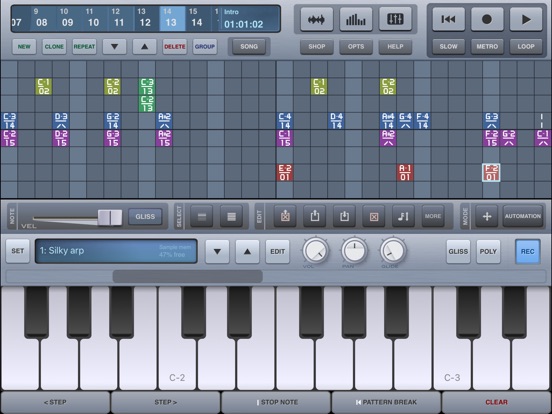Screen dimensions: 552x414
Task: Click the red CLEAR button
Action: [x=496, y=402]
